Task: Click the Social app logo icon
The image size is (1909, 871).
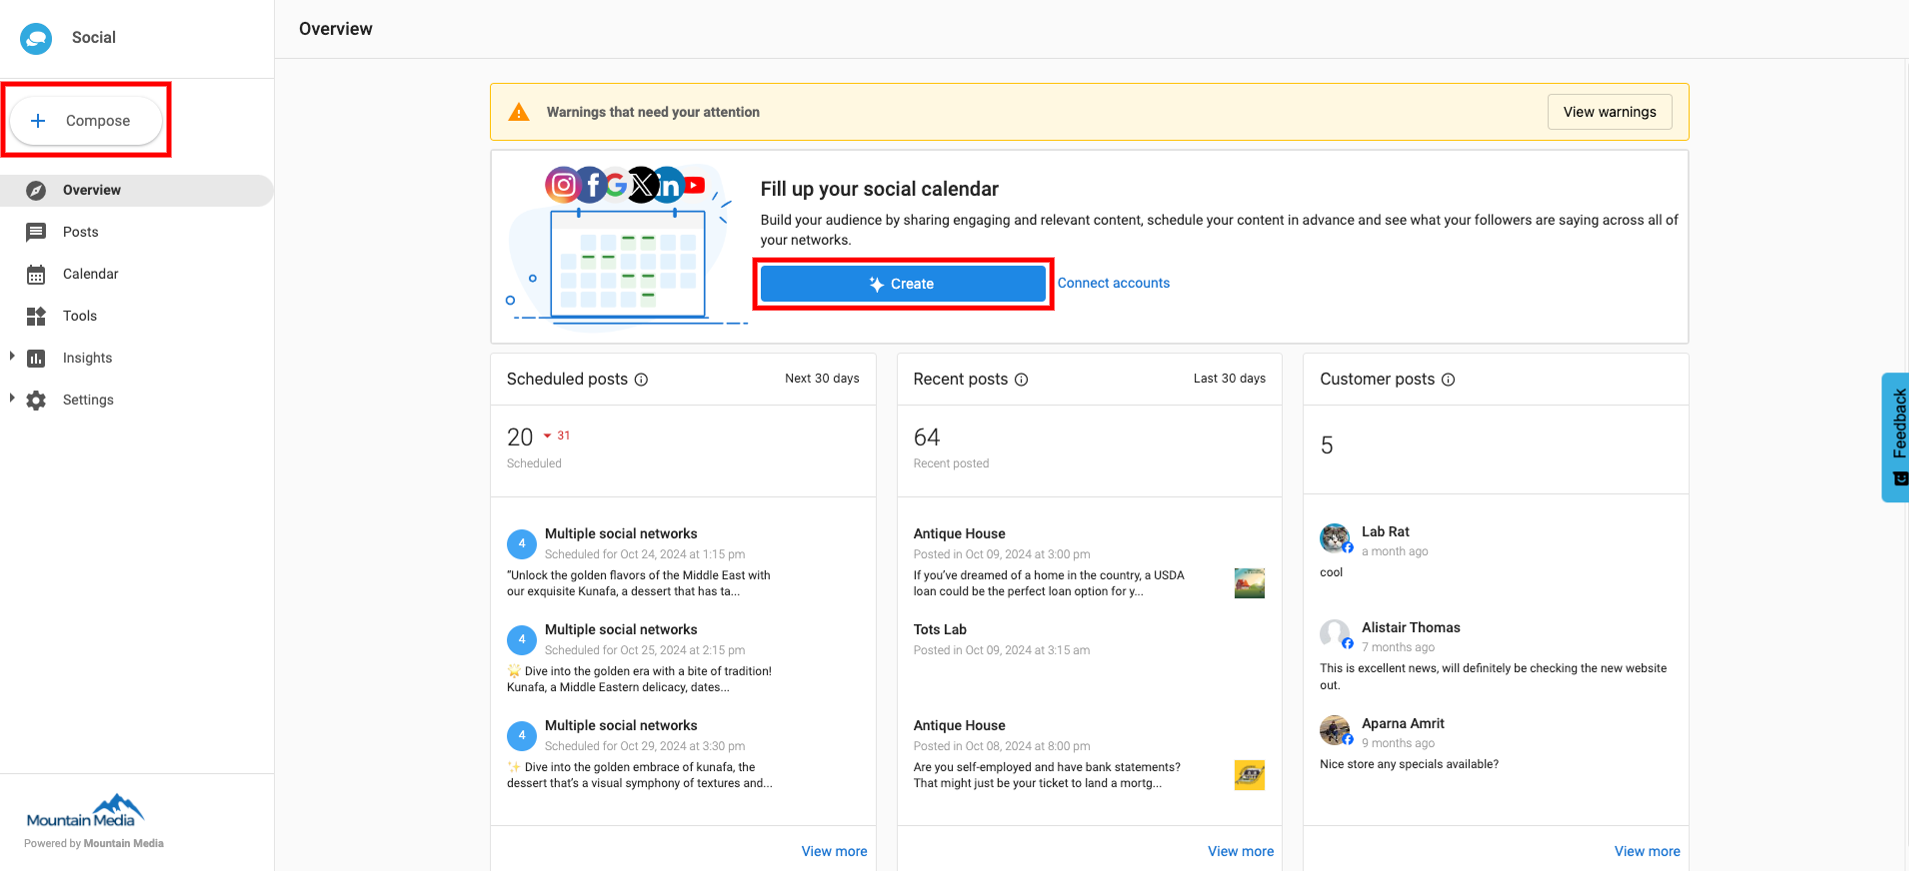Action: [36, 38]
